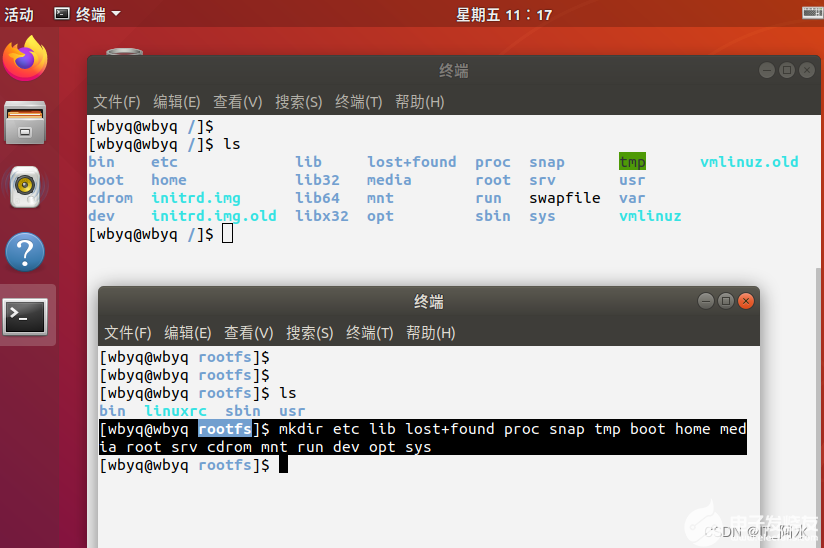
Task: Click the selected rootfs word in prompt
Action: [x=225, y=429]
